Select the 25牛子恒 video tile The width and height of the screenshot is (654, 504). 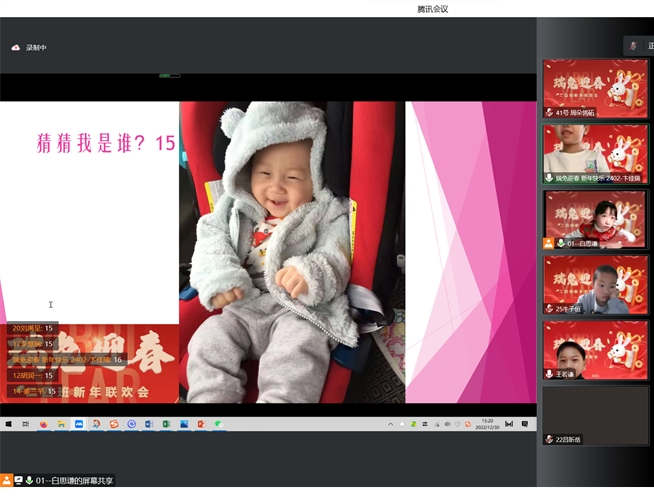click(595, 285)
